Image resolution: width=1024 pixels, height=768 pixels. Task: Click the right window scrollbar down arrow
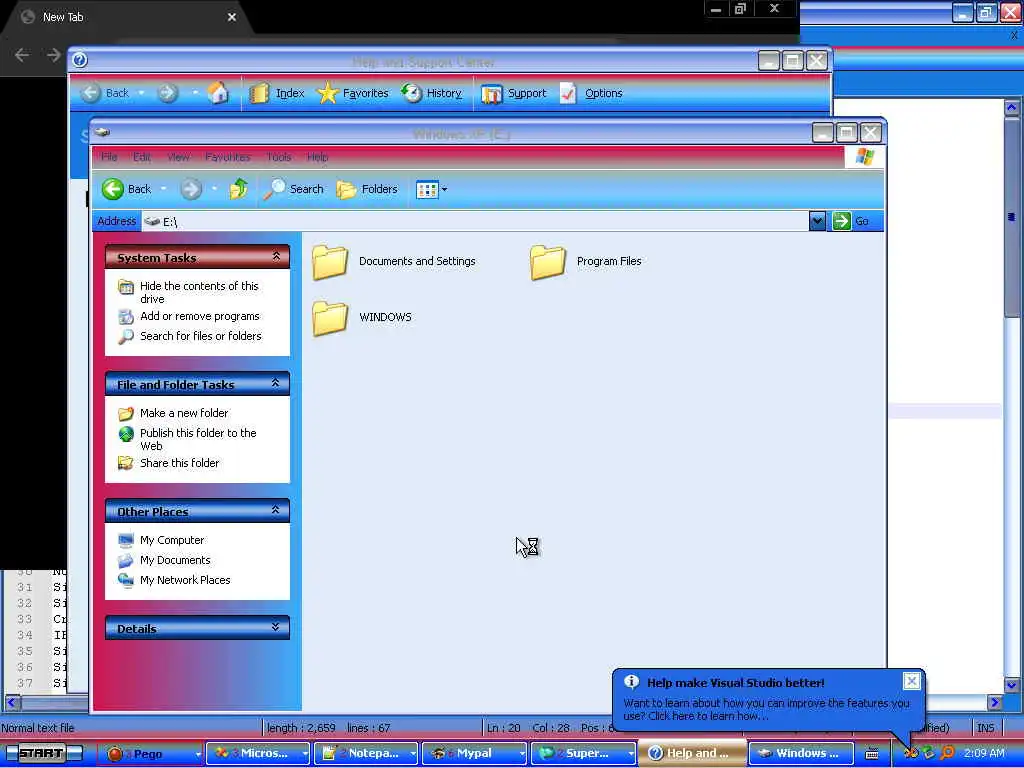tap(1012, 685)
